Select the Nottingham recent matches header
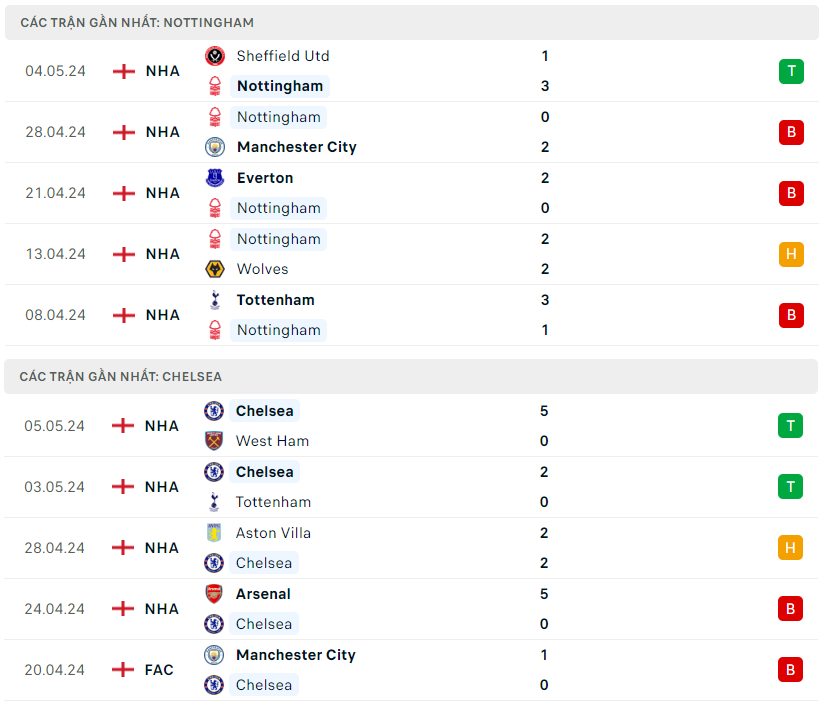The image size is (824, 715). click(x=137, y=22)
